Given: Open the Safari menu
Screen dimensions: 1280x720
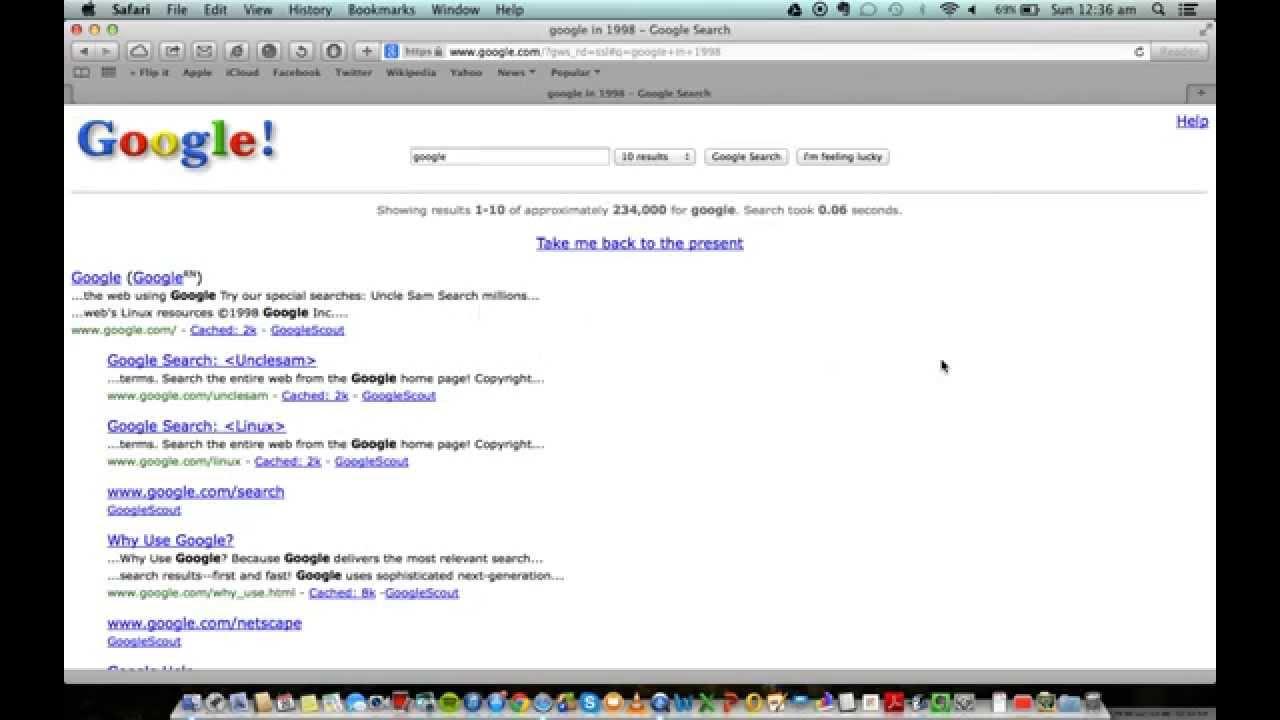Looking at the screenshot, I should click(131, 9).
